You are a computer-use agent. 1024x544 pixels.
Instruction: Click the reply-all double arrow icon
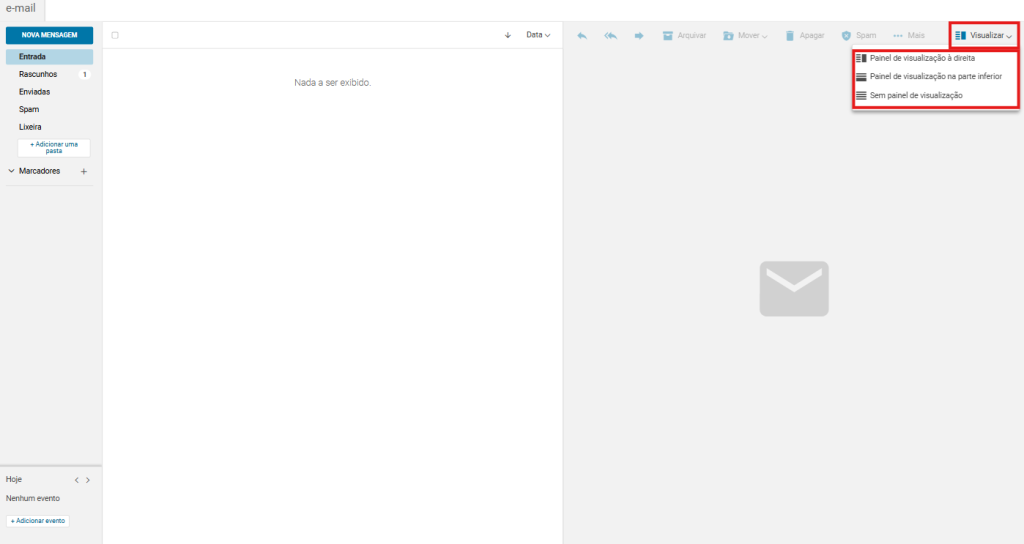click(610, 35)
